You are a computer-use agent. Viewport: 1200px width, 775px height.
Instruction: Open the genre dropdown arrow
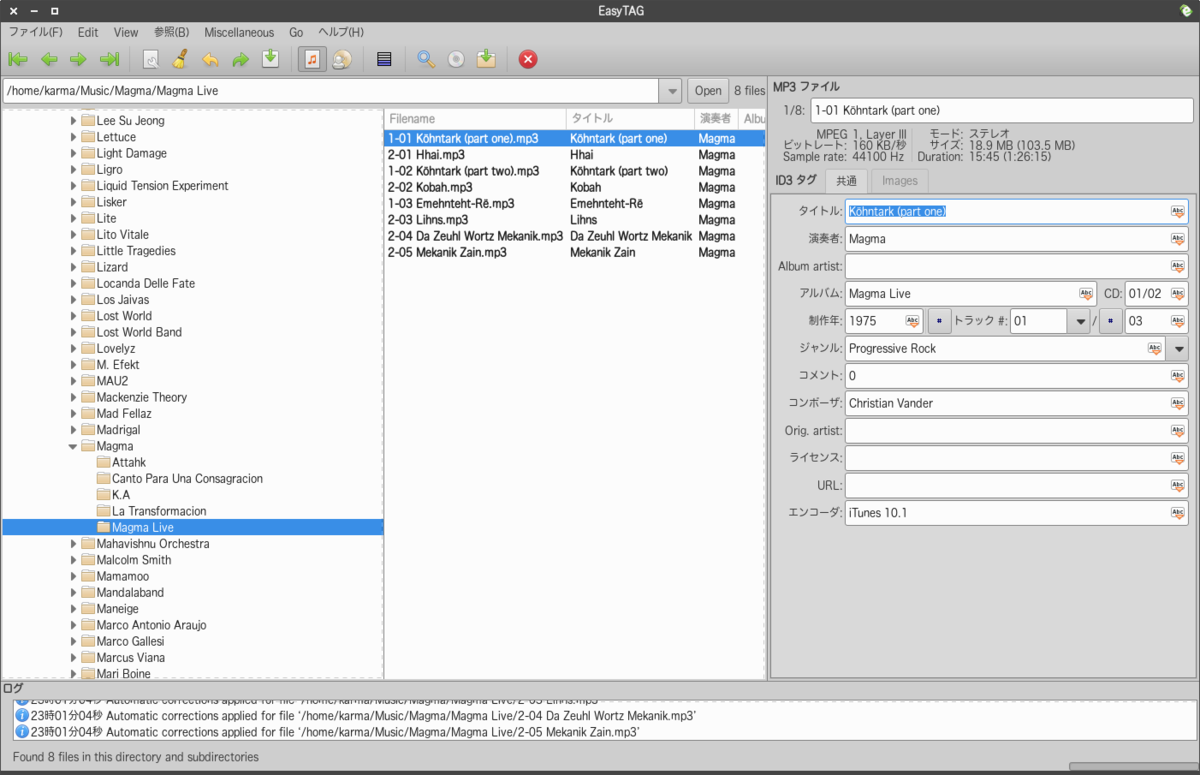click(1178, 349)
